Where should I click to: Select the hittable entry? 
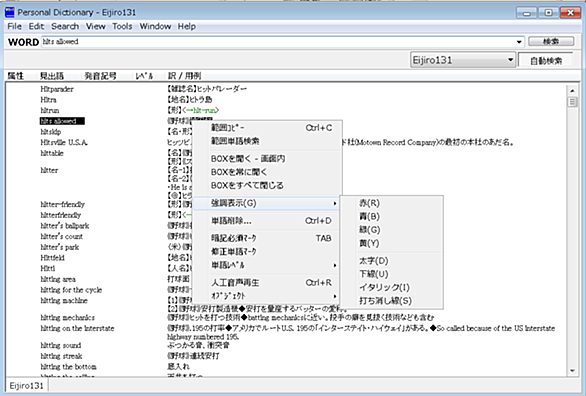(52, 153)
